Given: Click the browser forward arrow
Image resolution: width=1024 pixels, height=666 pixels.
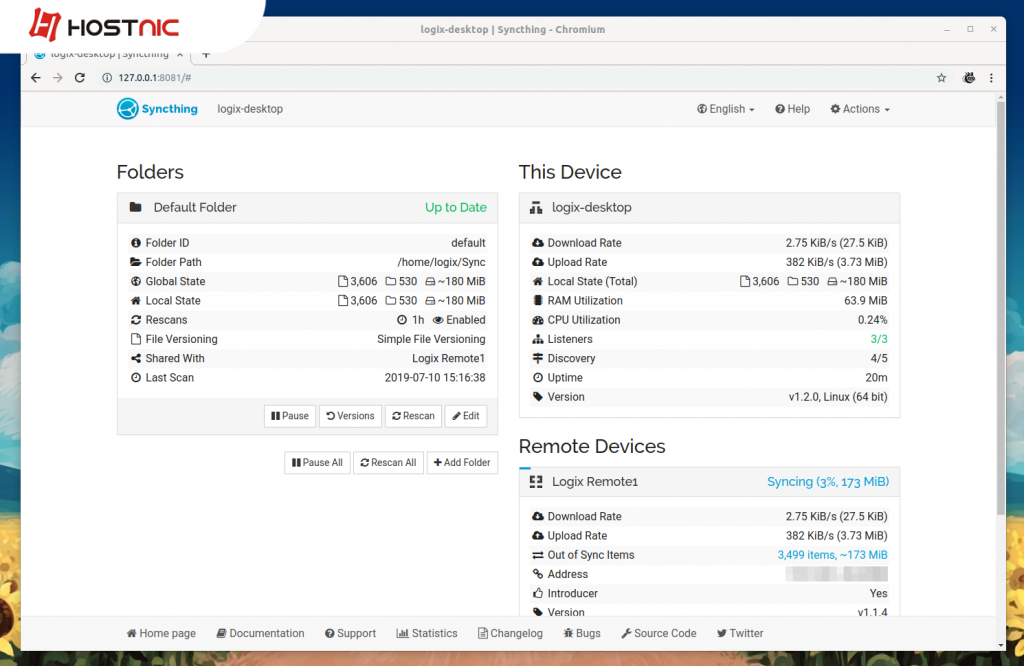Looking at the screenshot, I should pyautogui.click(x=57, y=78).
